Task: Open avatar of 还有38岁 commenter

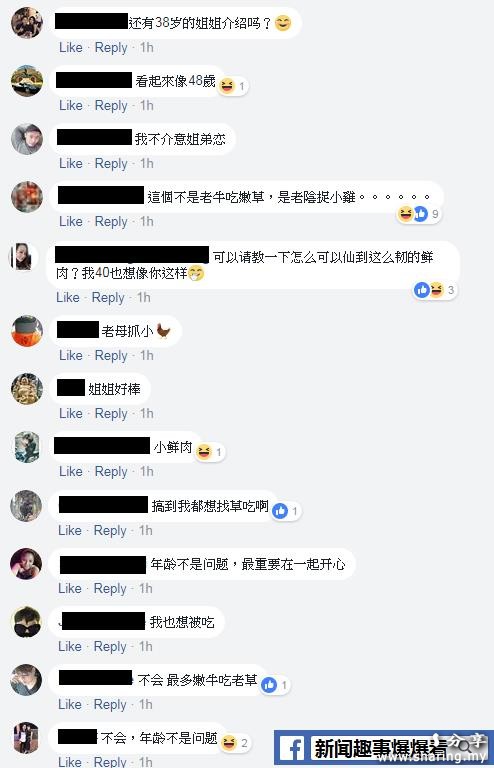Action: [x=27, y=23]
